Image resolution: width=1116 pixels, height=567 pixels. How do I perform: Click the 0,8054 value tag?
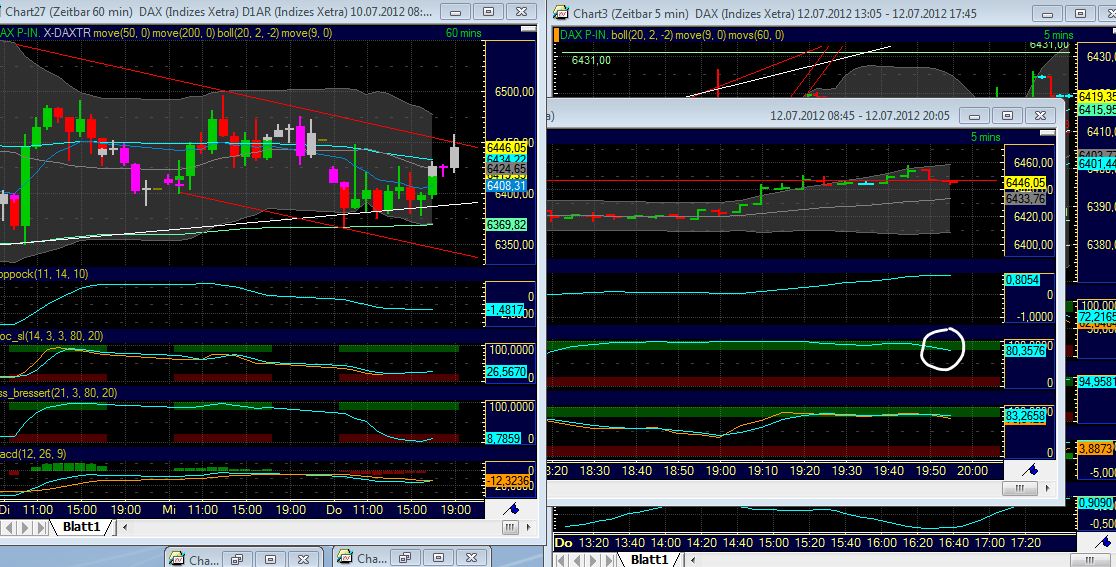point(1022,280)
